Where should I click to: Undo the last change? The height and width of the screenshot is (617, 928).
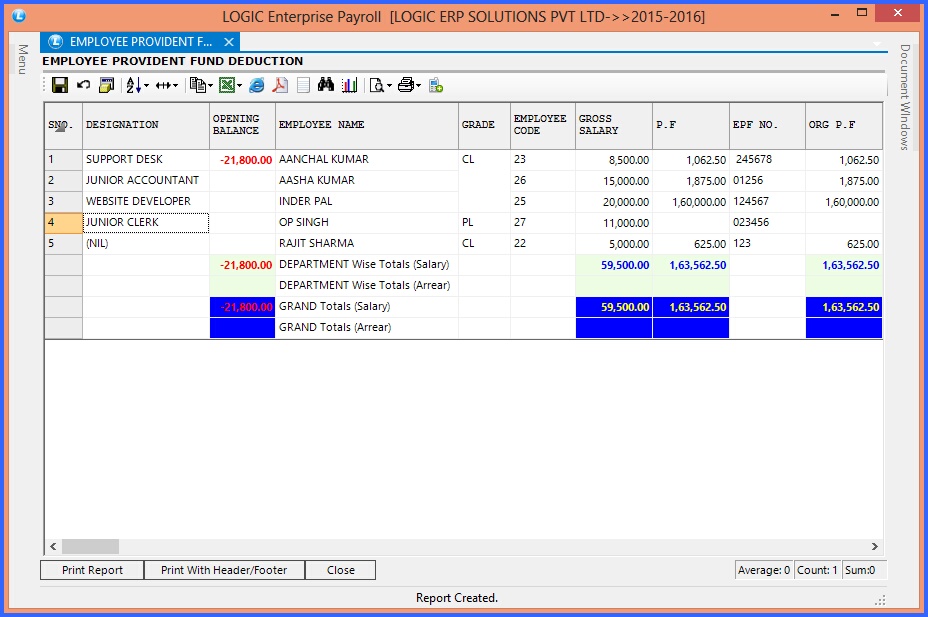click(x=82, y=86)
